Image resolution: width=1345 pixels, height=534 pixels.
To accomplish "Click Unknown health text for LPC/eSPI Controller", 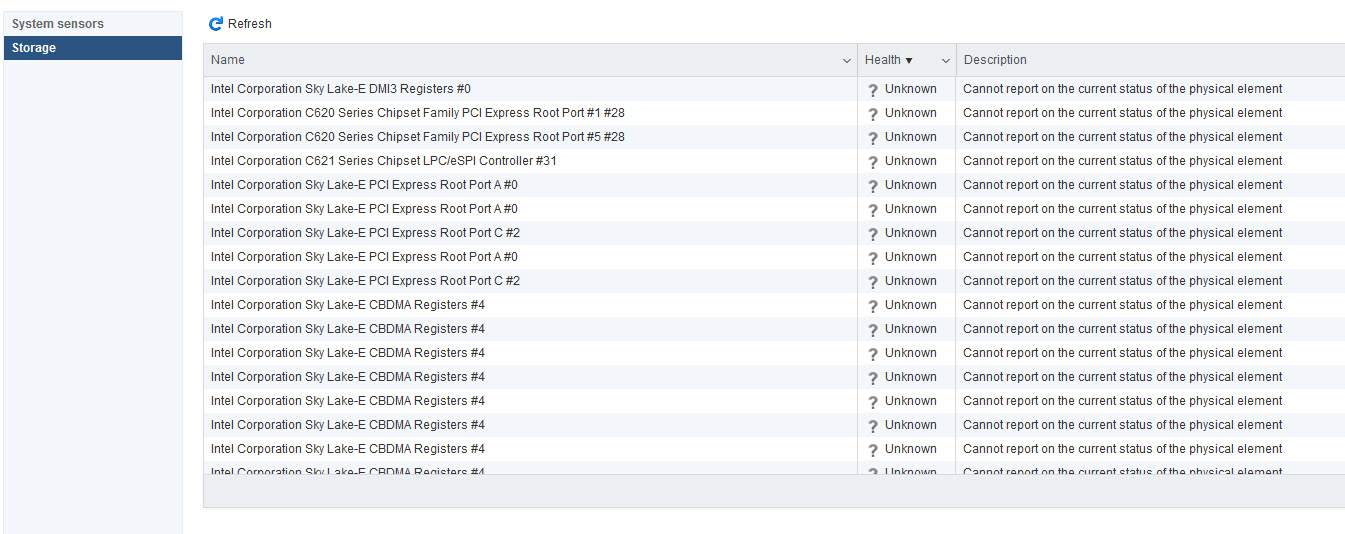I will pos(910,161).
